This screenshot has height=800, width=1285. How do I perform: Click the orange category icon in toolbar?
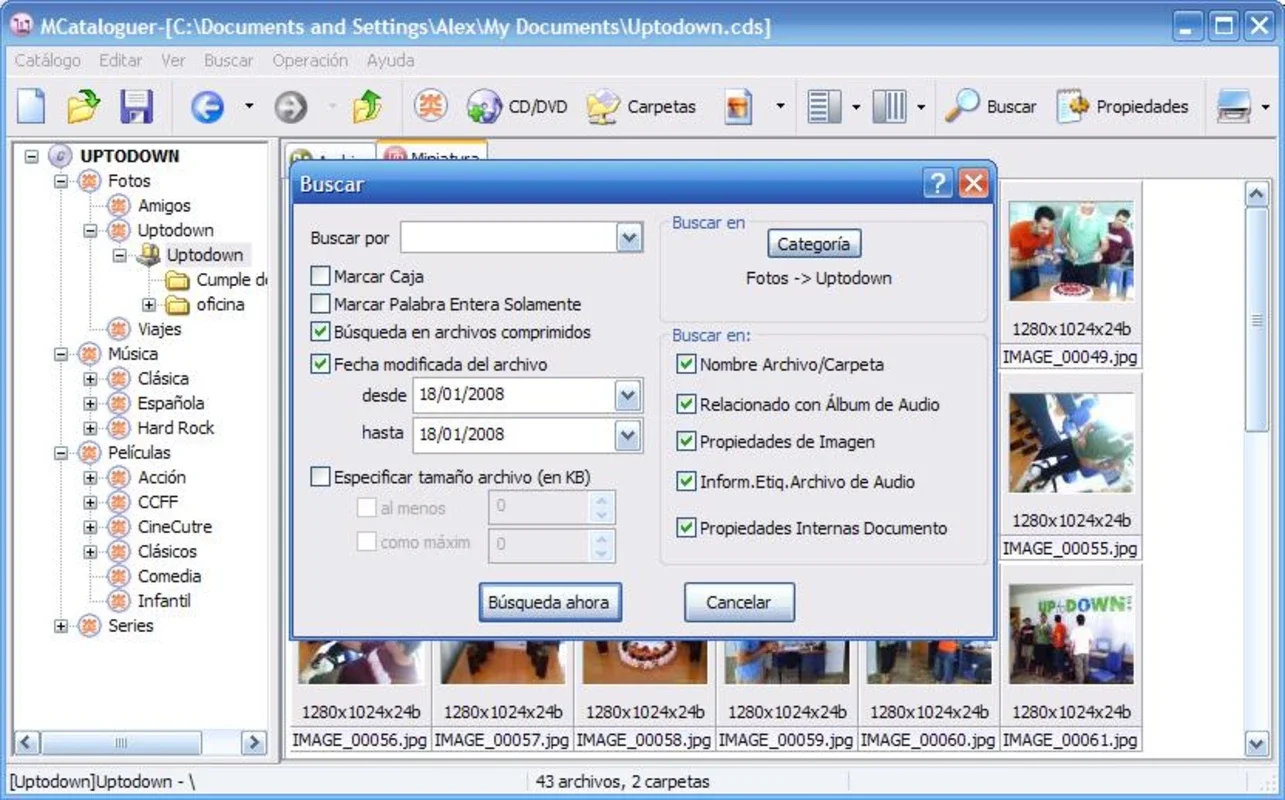pos(431,105)
